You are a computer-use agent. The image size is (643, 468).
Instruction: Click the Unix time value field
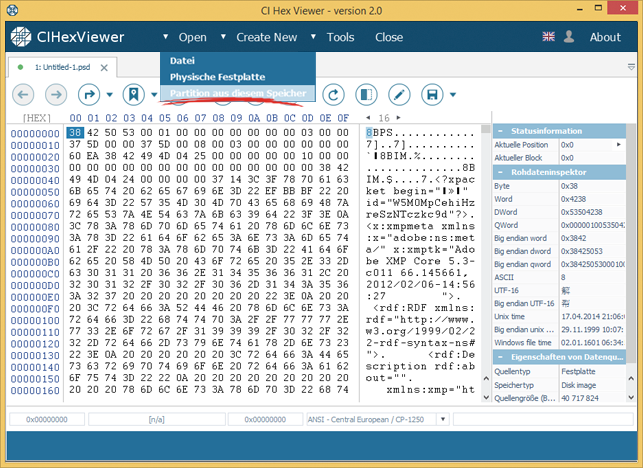pyautogui.click(x=592, y=317)
